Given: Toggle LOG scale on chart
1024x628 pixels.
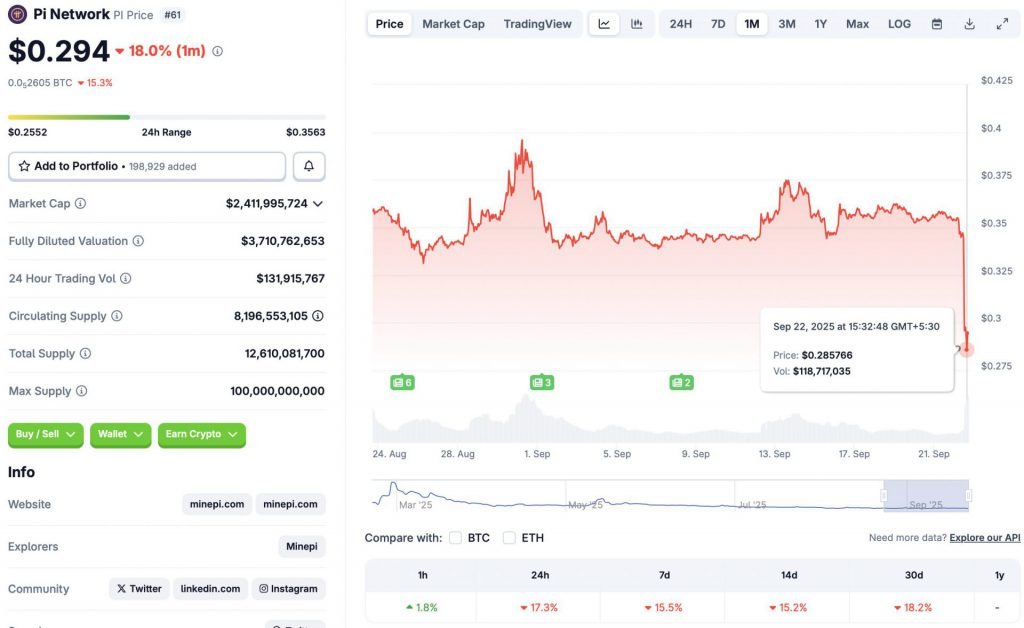Looking at the screenshot, I should point(899,24).
